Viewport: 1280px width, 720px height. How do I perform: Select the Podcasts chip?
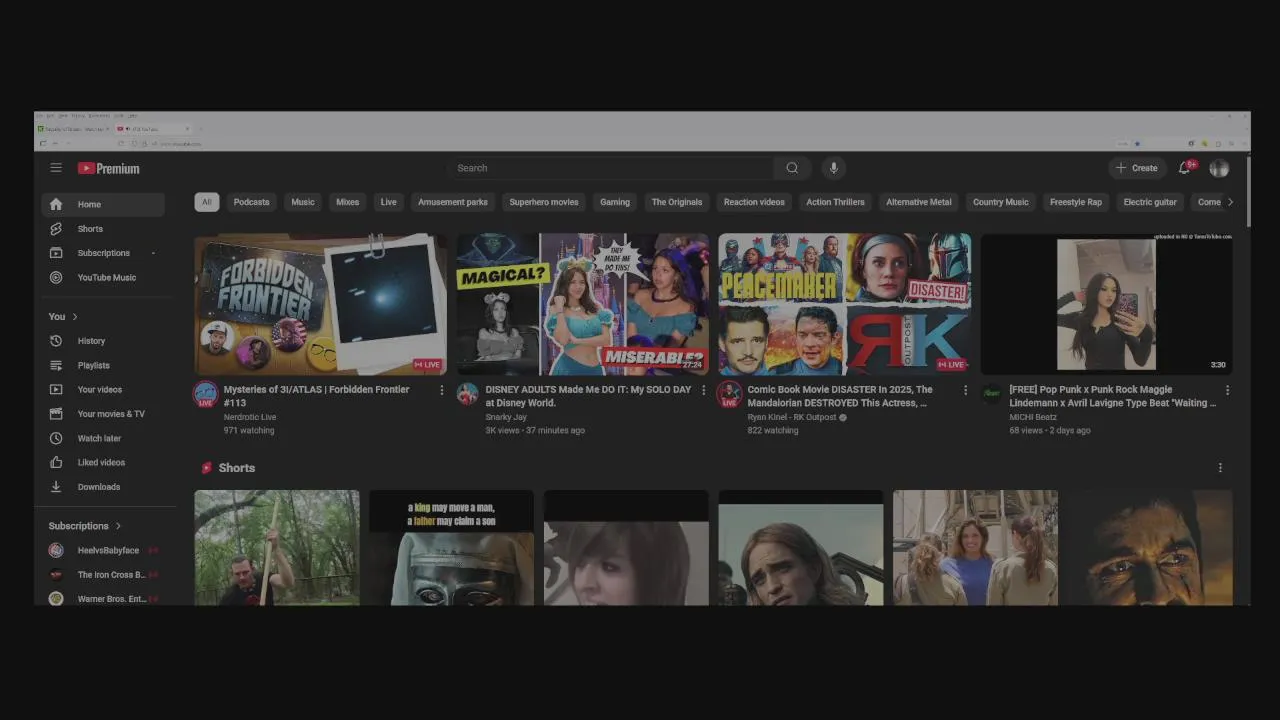tap(251, 202)
